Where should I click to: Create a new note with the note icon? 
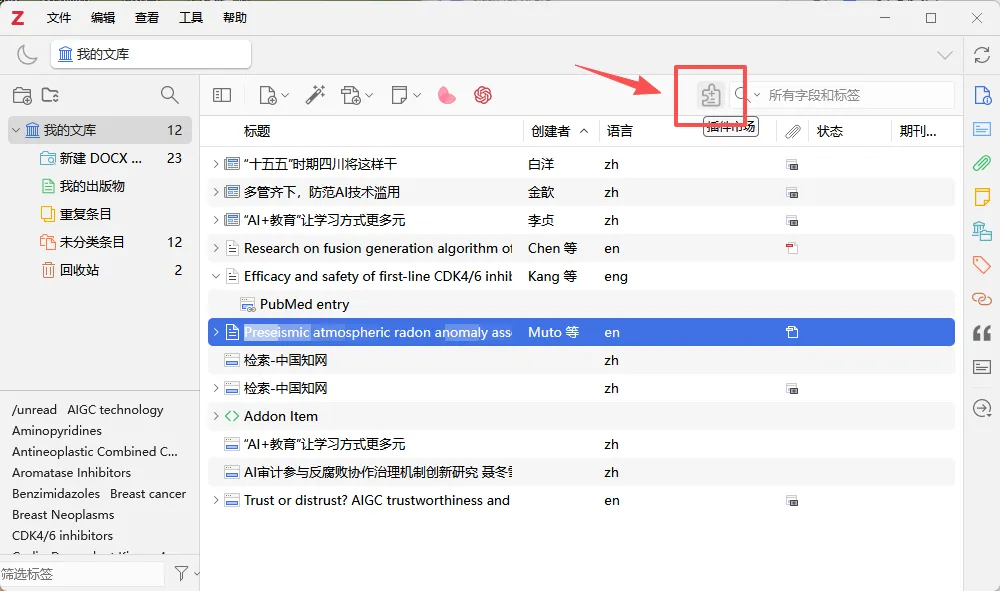click(x=398, y=94)
